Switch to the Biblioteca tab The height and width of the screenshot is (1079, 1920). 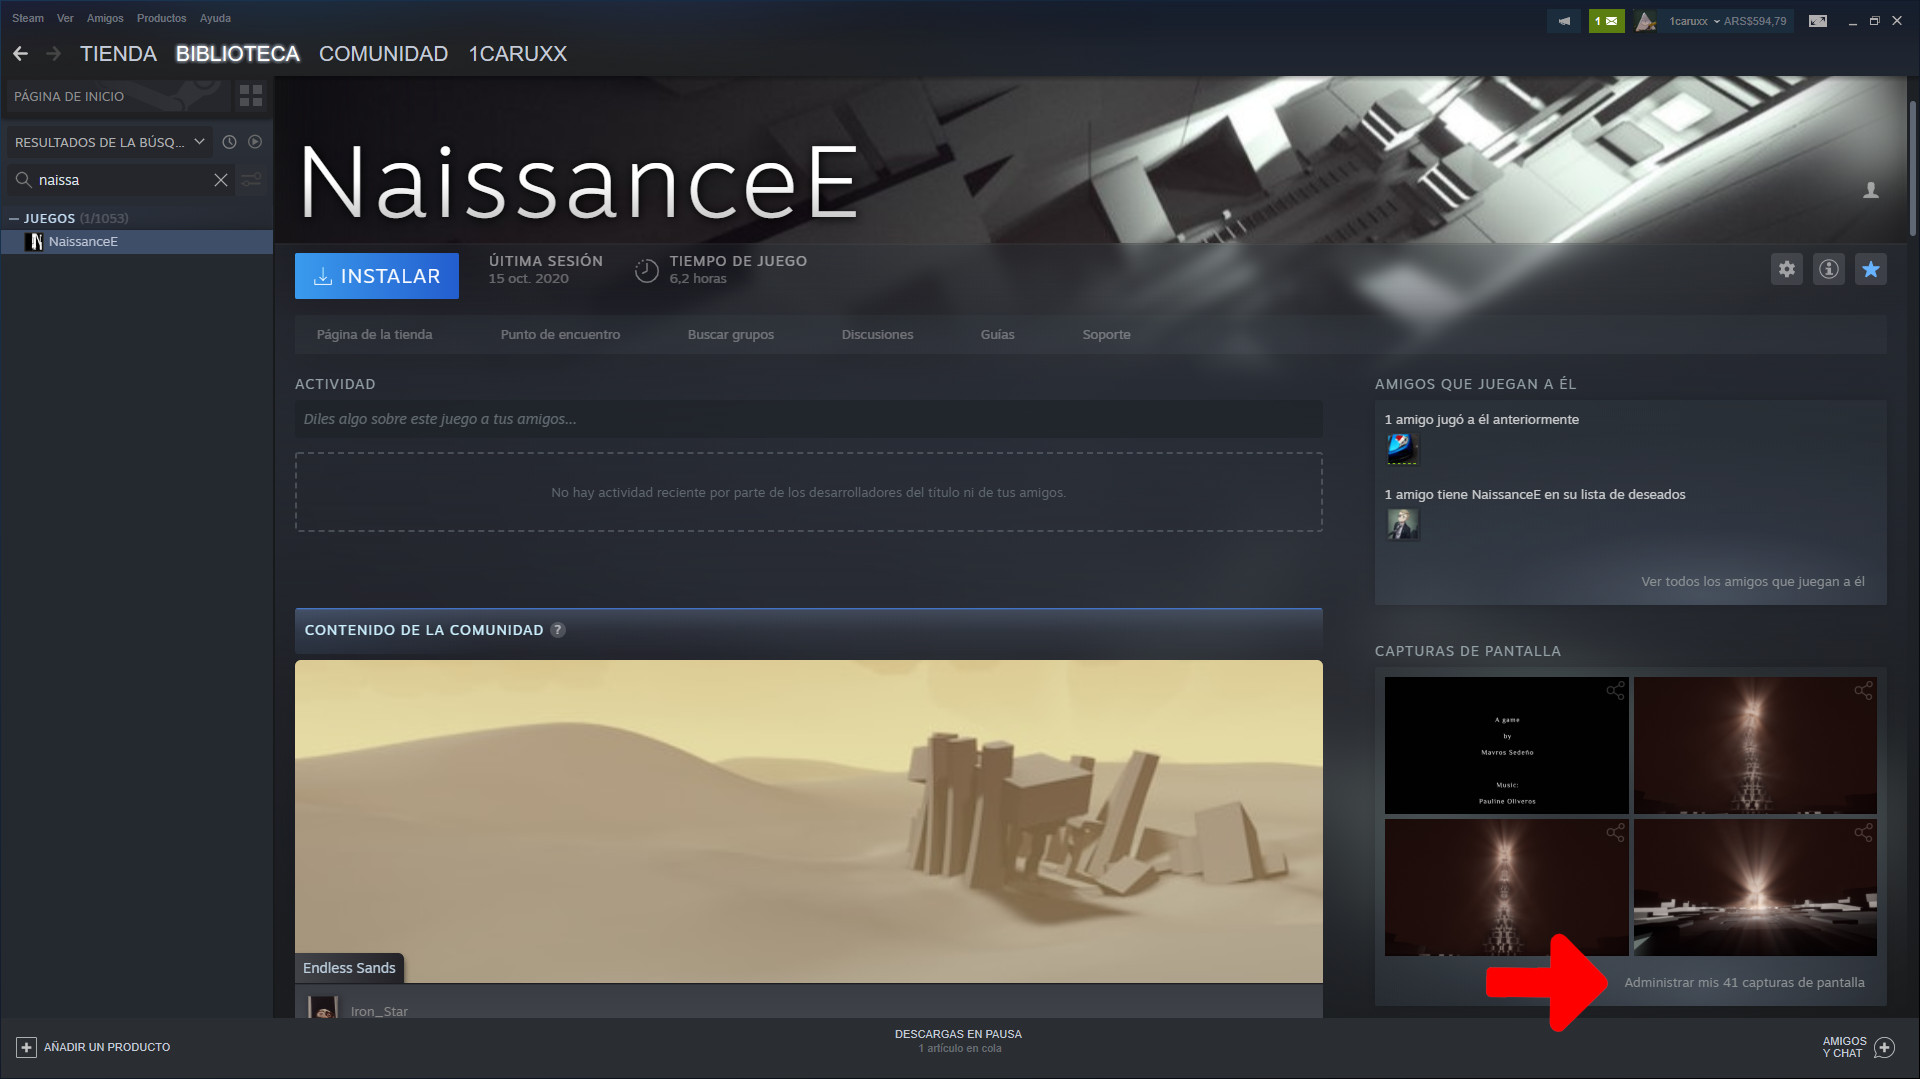tap(238, 54)
